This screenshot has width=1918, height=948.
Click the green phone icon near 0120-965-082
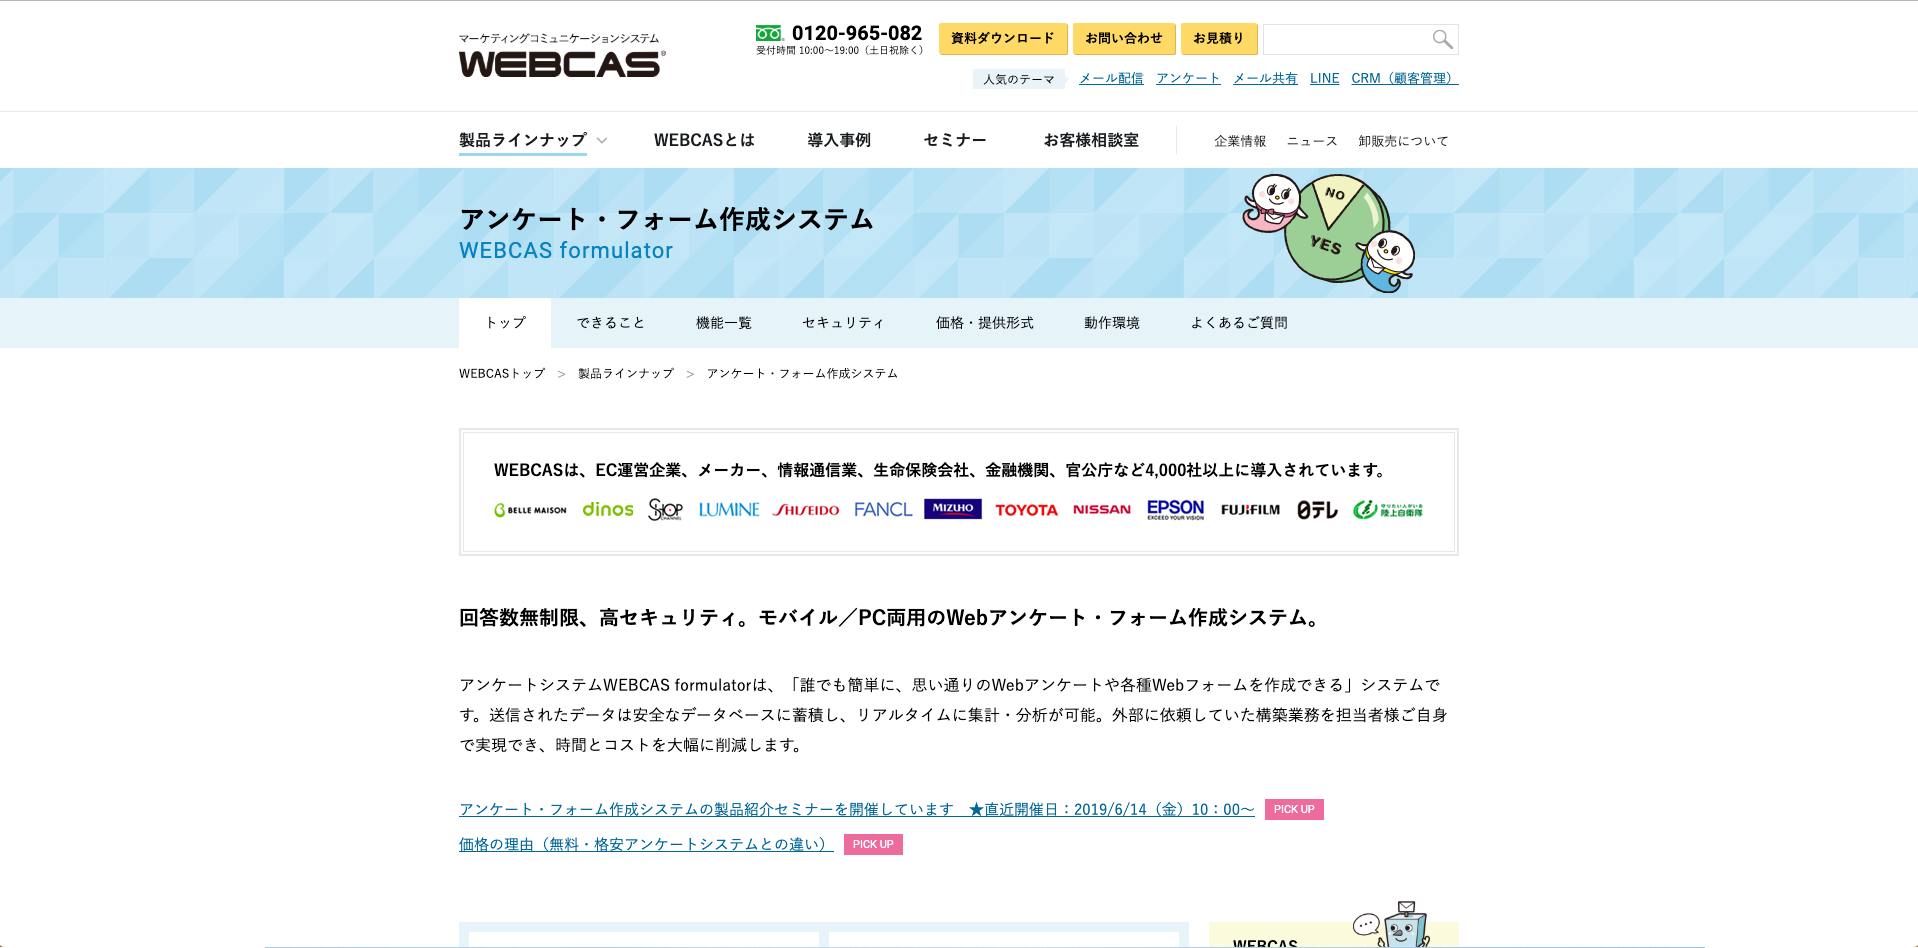[x=767, y=33]
